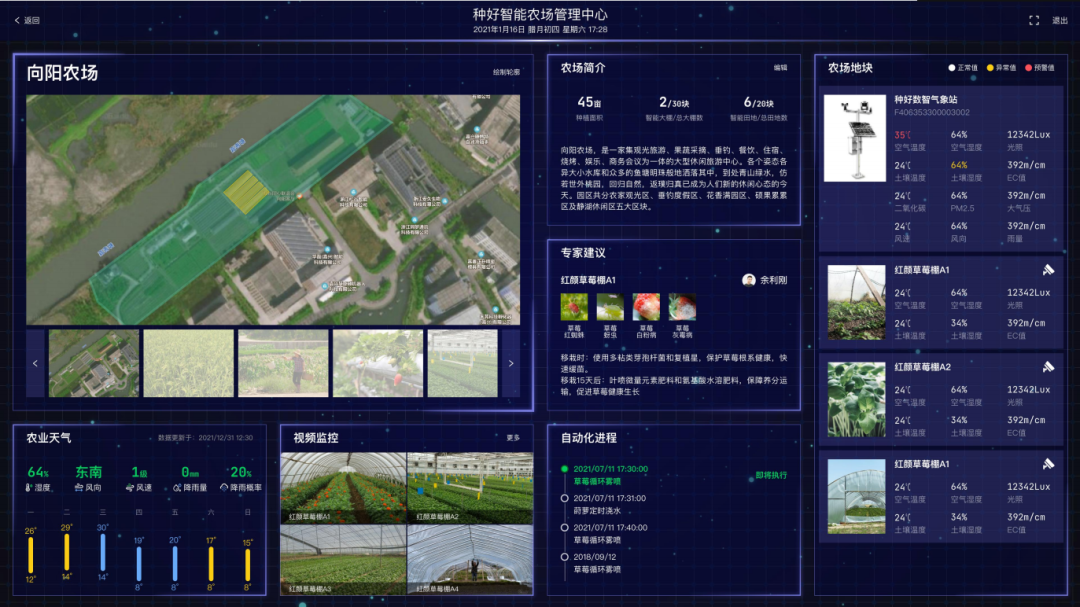Select the farmer picking thumbnail
Viewport: 1080px width, 607px height.
[283, 363]
